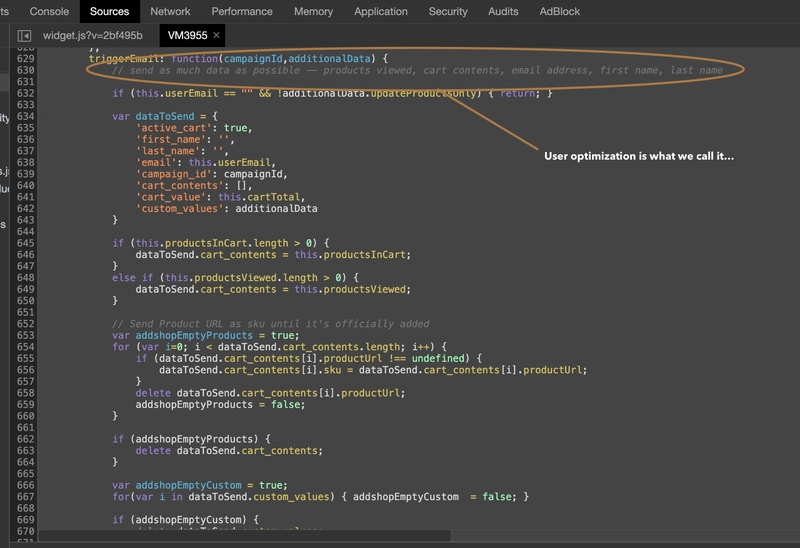
Task: Click the 'first_name' key
Action: point(171,139)
